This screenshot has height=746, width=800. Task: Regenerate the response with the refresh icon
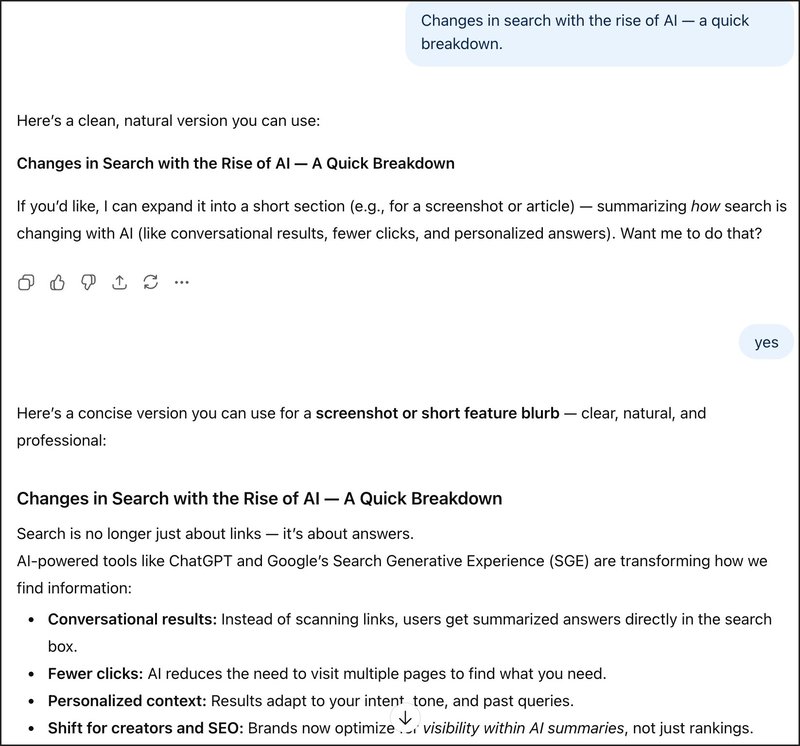[150, 282]
